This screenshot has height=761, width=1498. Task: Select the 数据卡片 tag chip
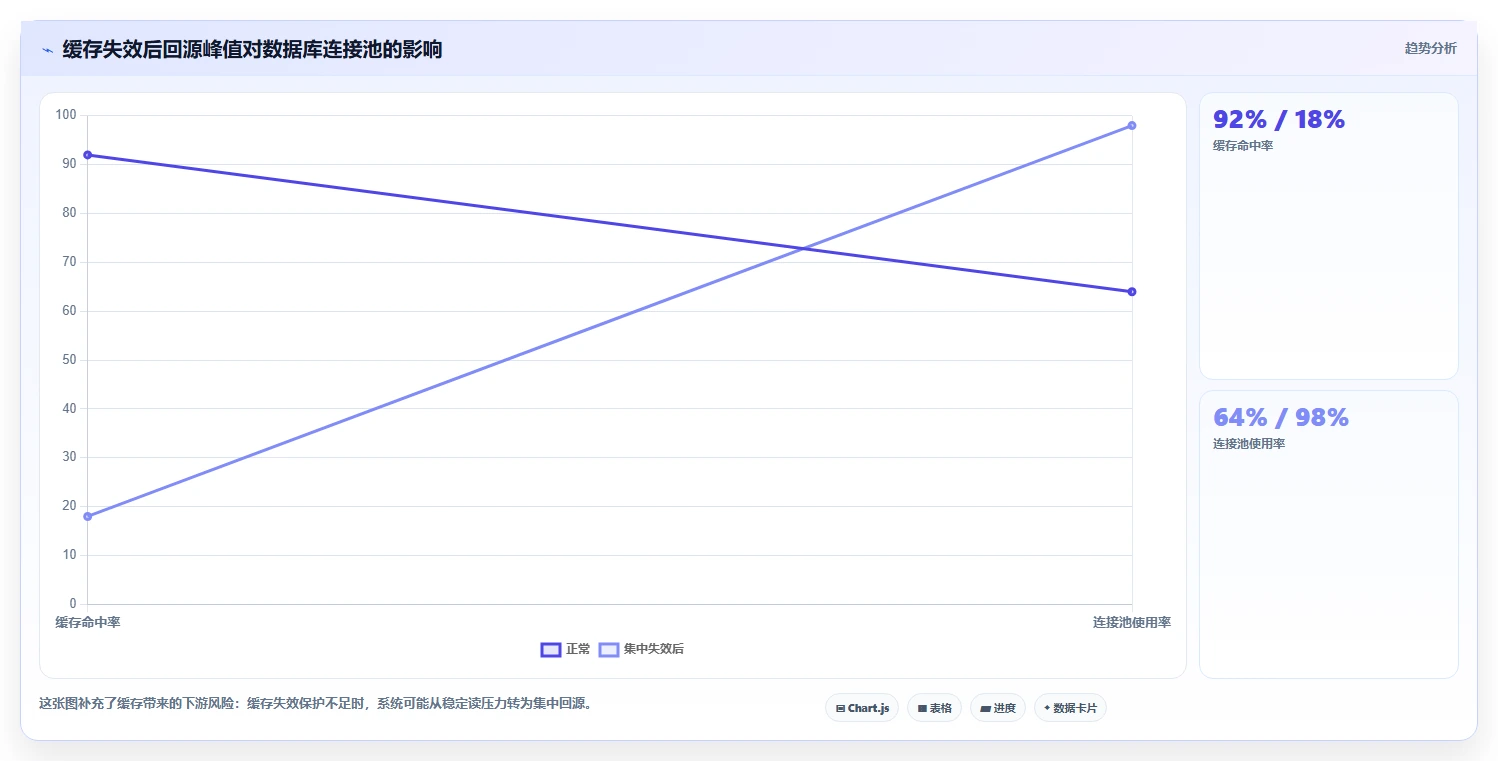tap(1070, 708)
